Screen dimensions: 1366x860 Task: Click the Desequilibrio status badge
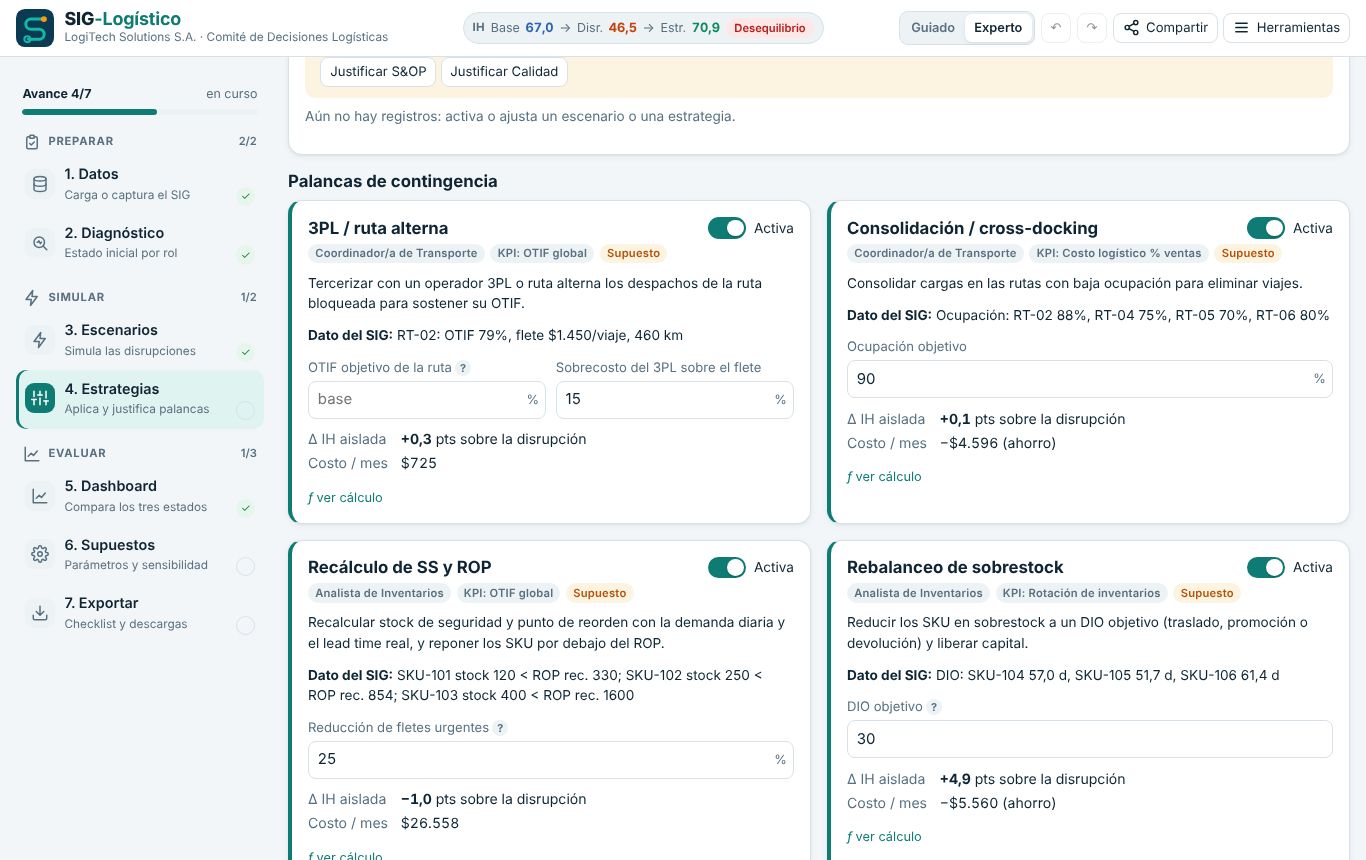click(x=770, y=28)
